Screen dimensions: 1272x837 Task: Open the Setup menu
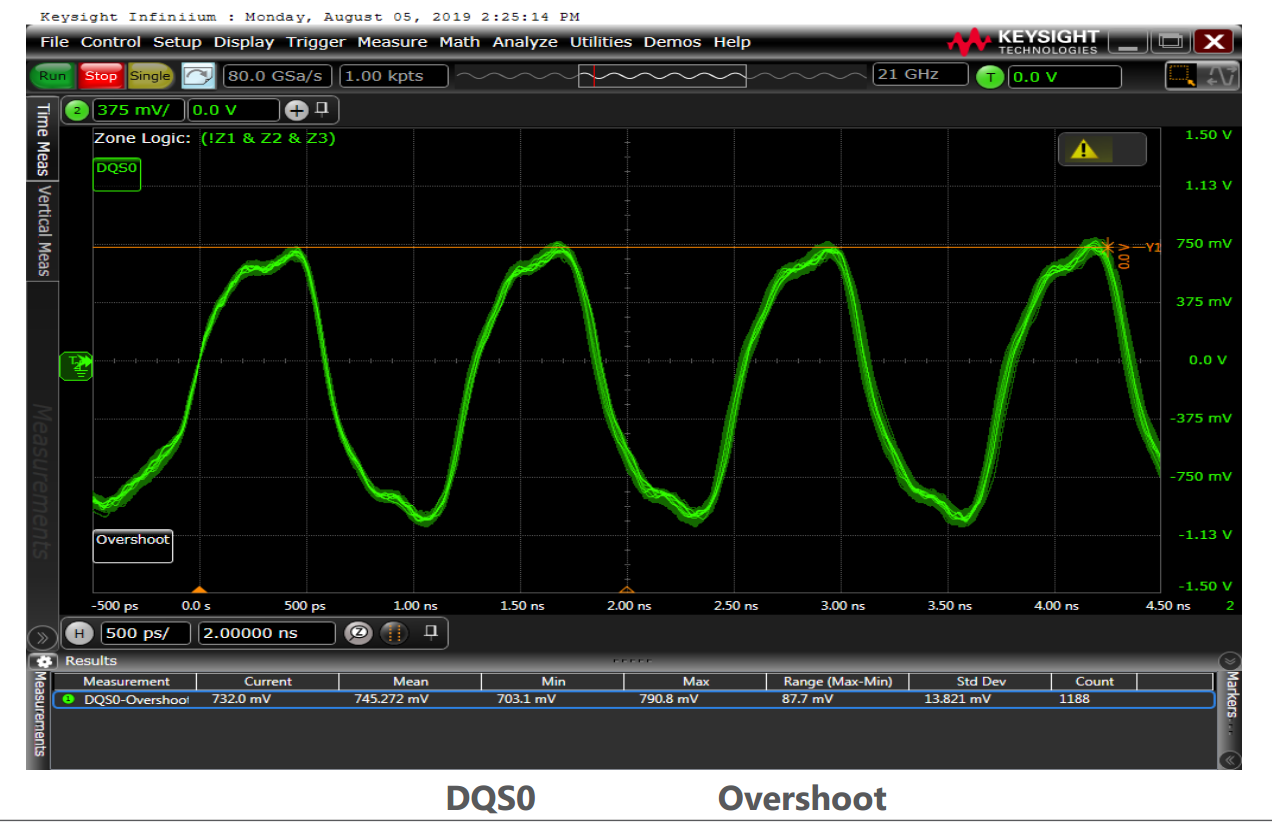coord(177,42)
